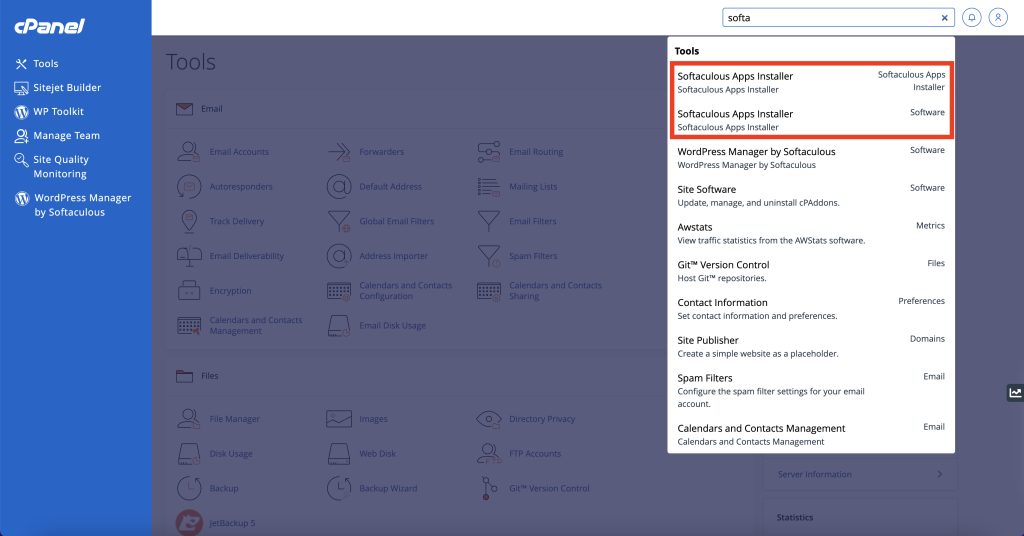Clear the search box with the X button
Viewport: 1024px width, 536px height.
[x=944, y=18]
